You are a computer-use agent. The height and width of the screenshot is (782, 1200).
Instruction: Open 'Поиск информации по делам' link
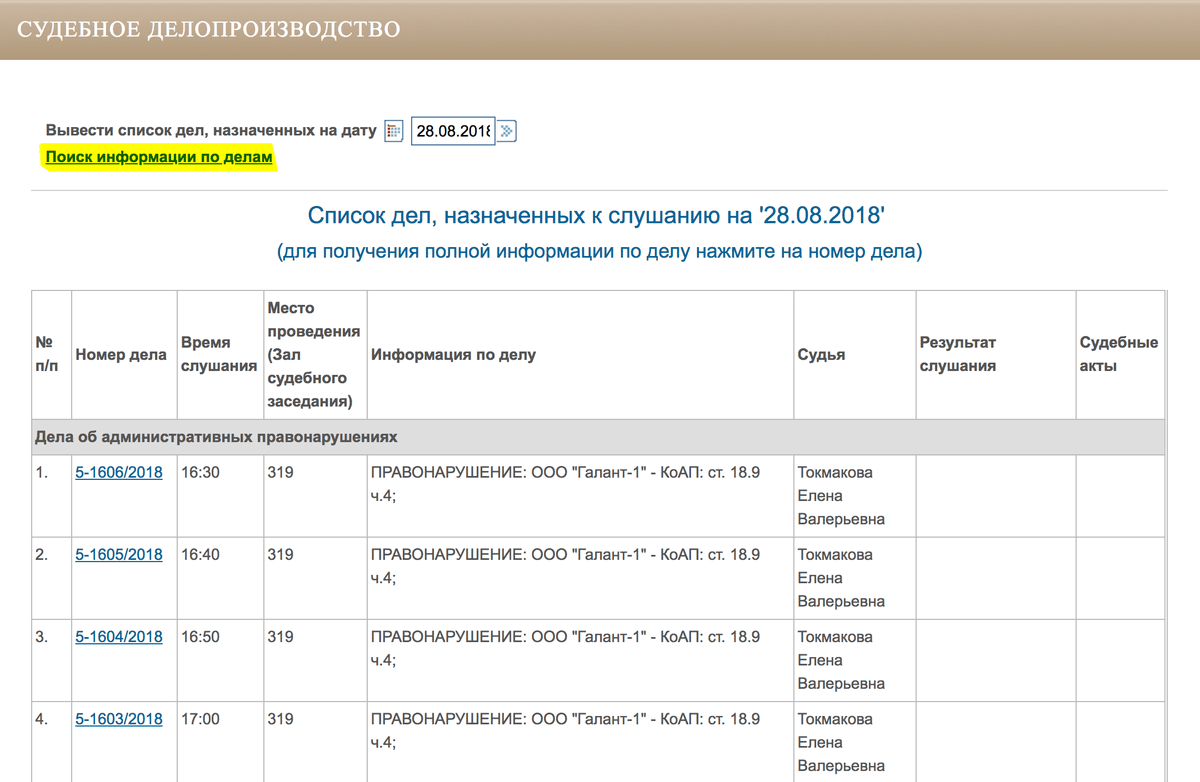[x=159, y=157]
